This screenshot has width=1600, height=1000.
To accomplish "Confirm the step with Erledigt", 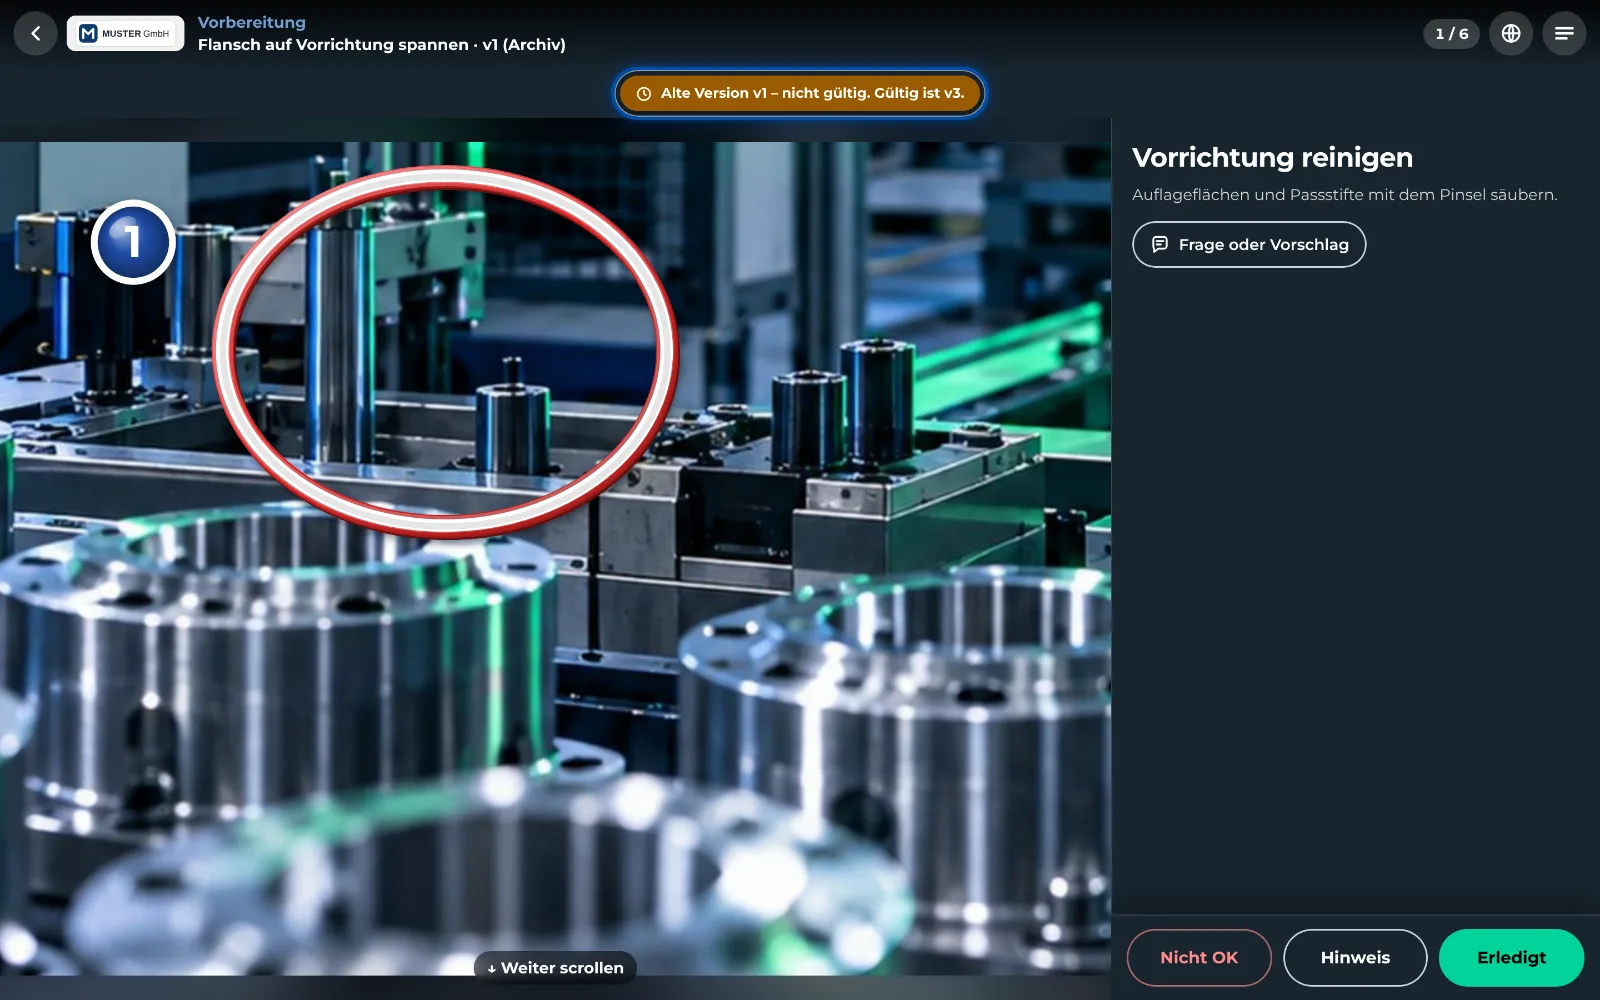I will coord(1511,958).
